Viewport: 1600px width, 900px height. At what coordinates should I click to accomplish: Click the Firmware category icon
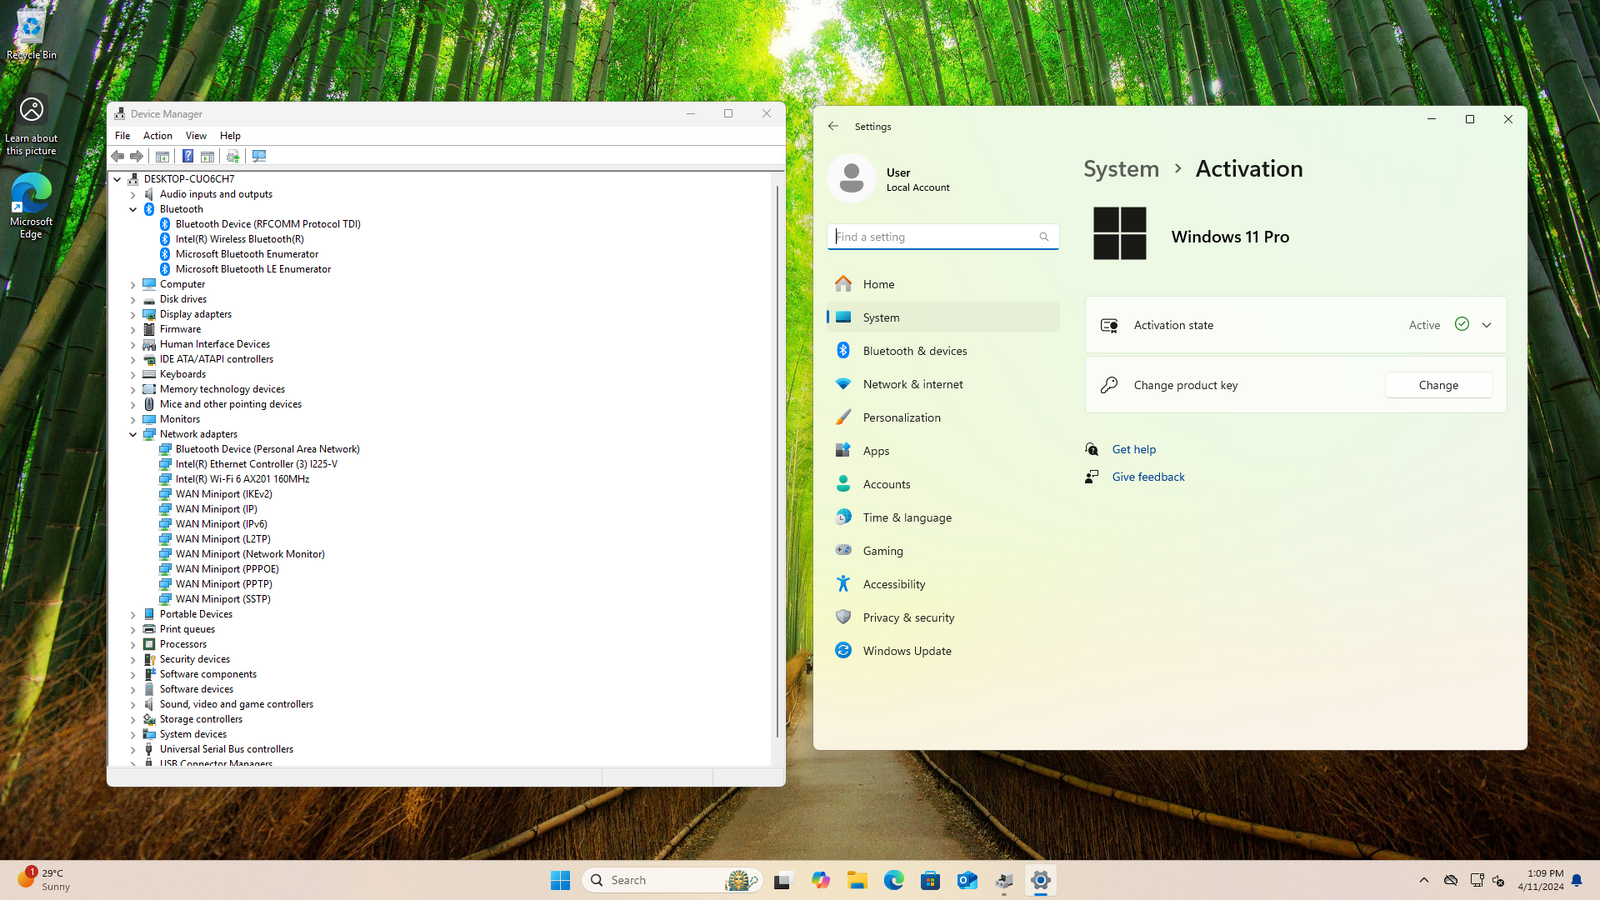click(x=149, y=329)
